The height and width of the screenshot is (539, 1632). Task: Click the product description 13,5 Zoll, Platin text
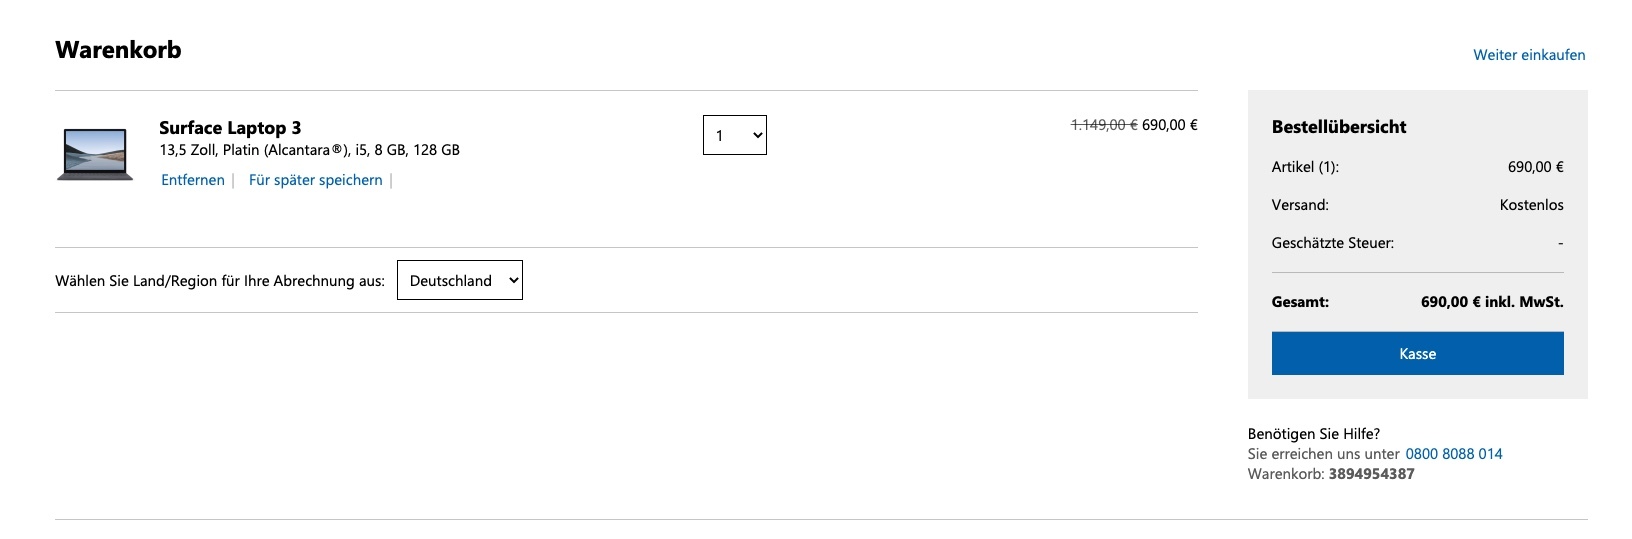309,150
